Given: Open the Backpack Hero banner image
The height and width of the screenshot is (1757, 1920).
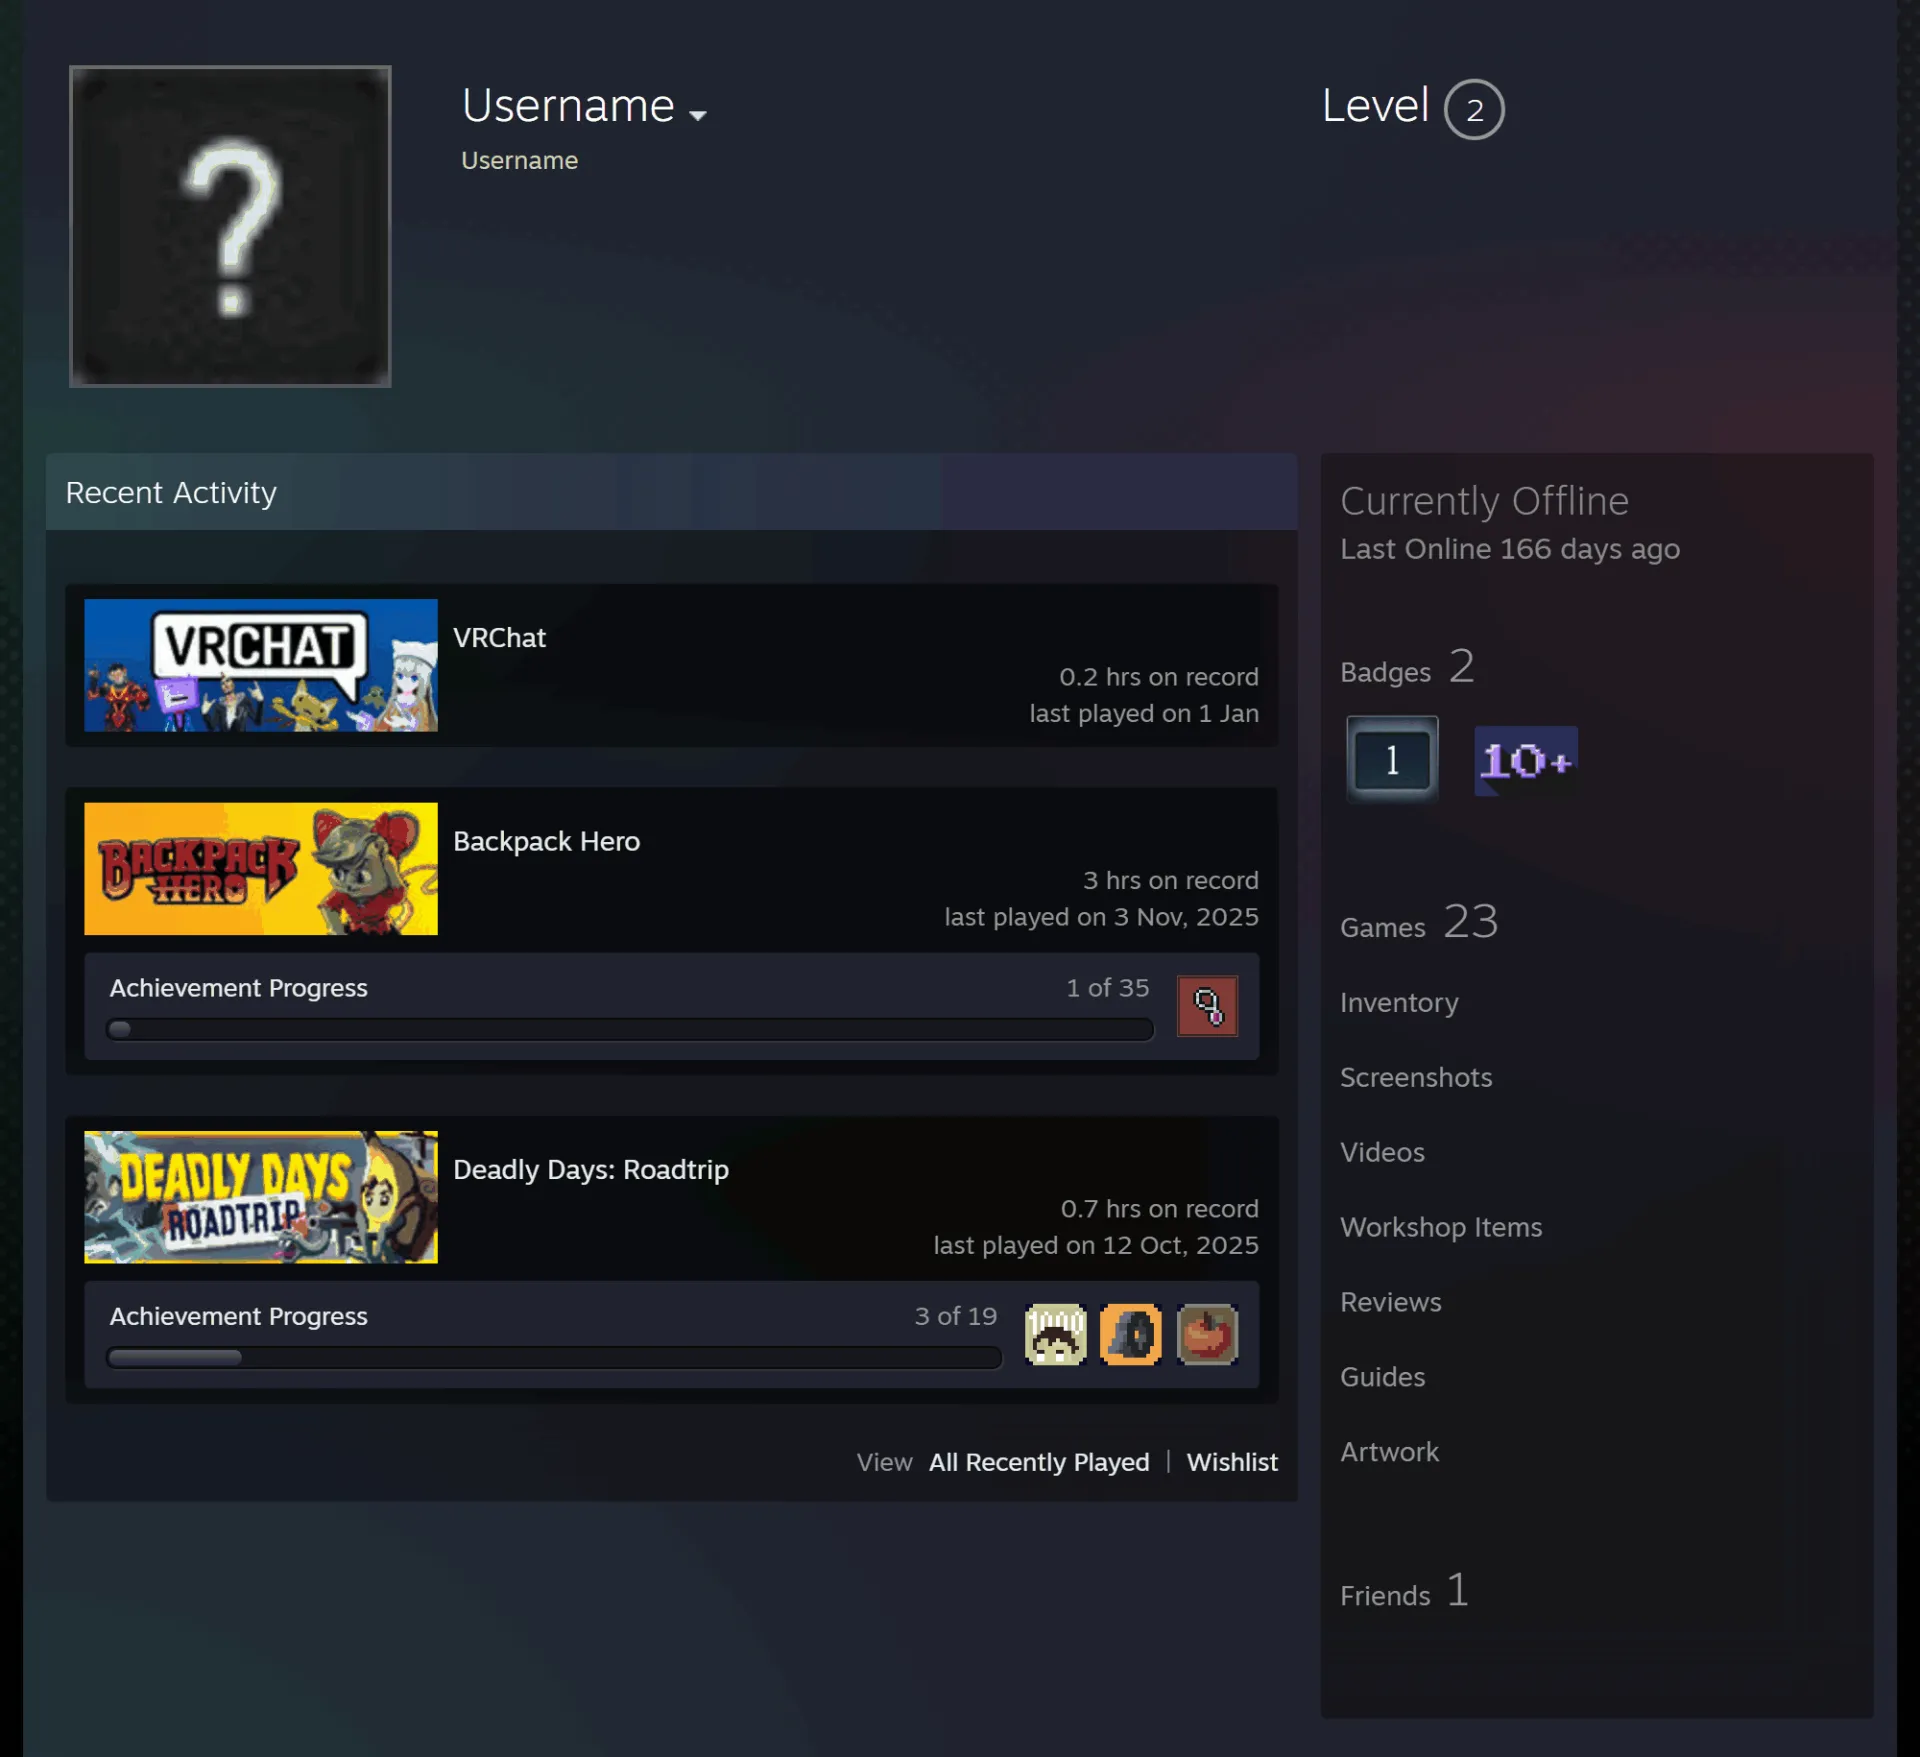Looking at the screenshot, I should coord(261,869).
